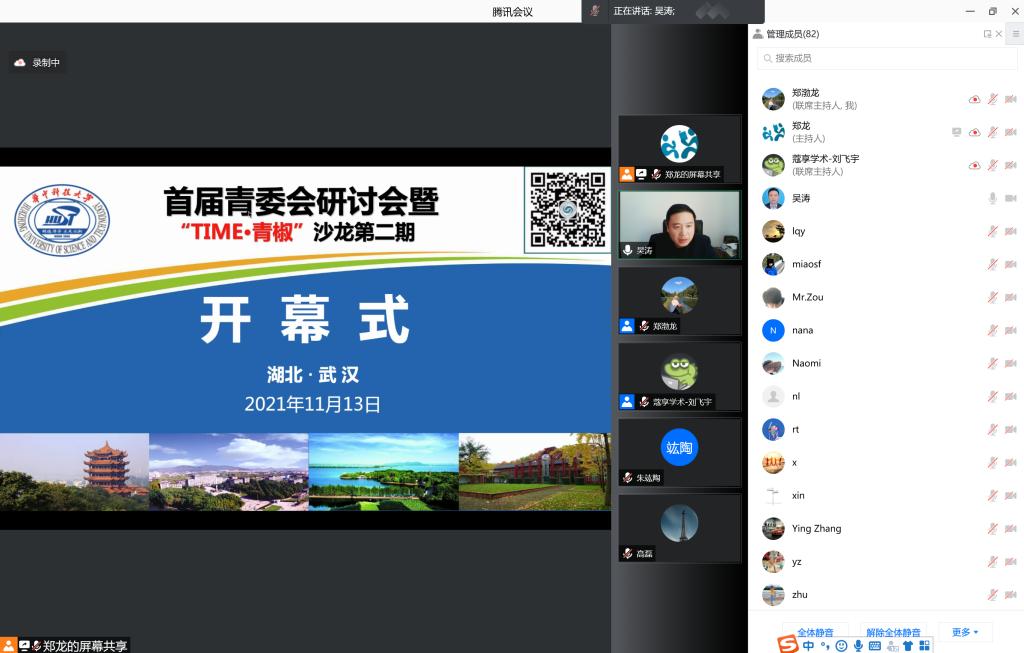This screenshot has width=1024, height=653.
Task: Open the Sogou input toolbox grid icon
Action: coord(924,646)
